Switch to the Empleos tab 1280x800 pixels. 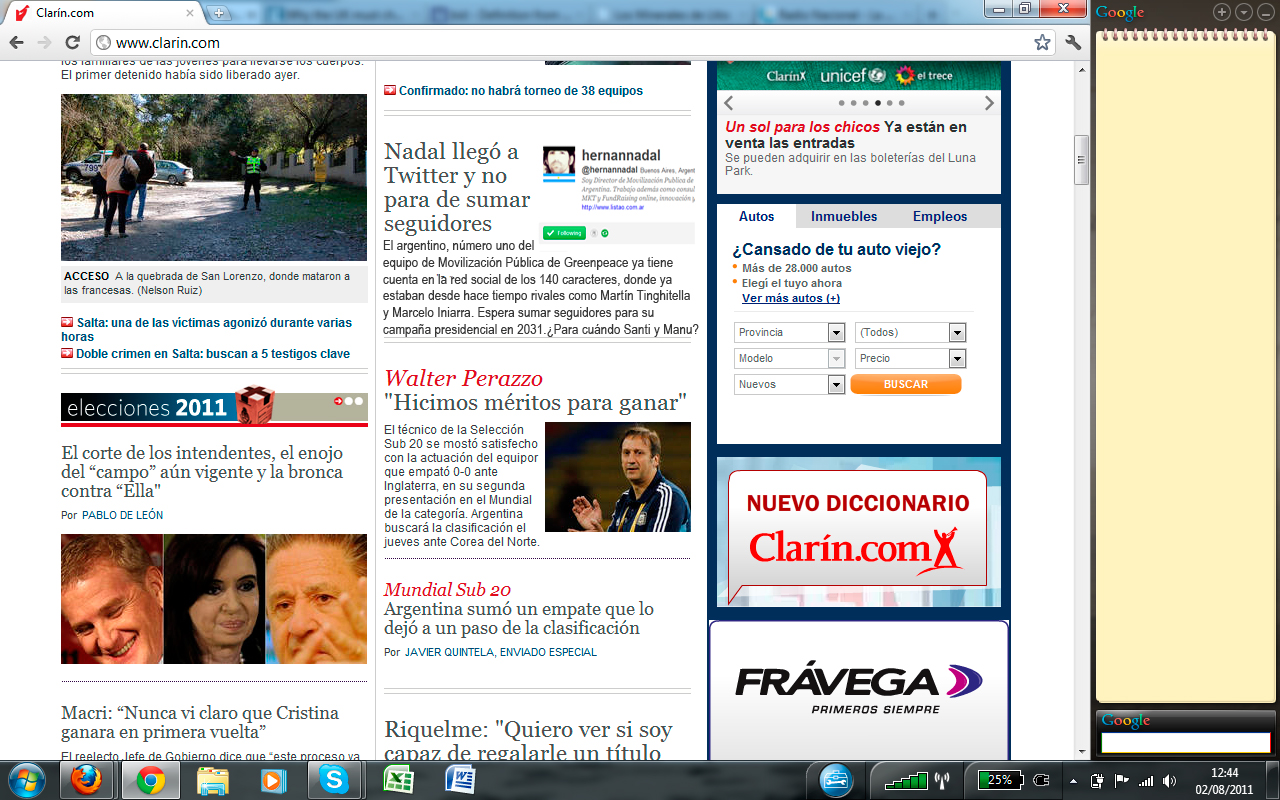click(940, 217)
